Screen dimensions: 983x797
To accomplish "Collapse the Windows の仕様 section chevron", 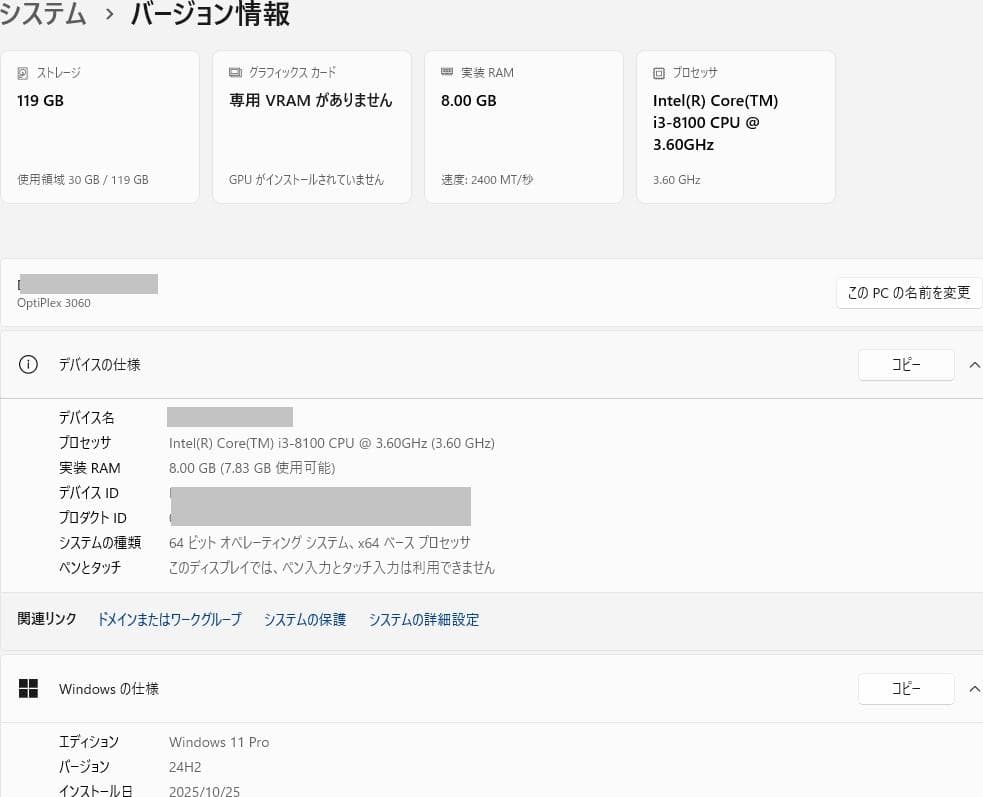I will coord(975,688).
